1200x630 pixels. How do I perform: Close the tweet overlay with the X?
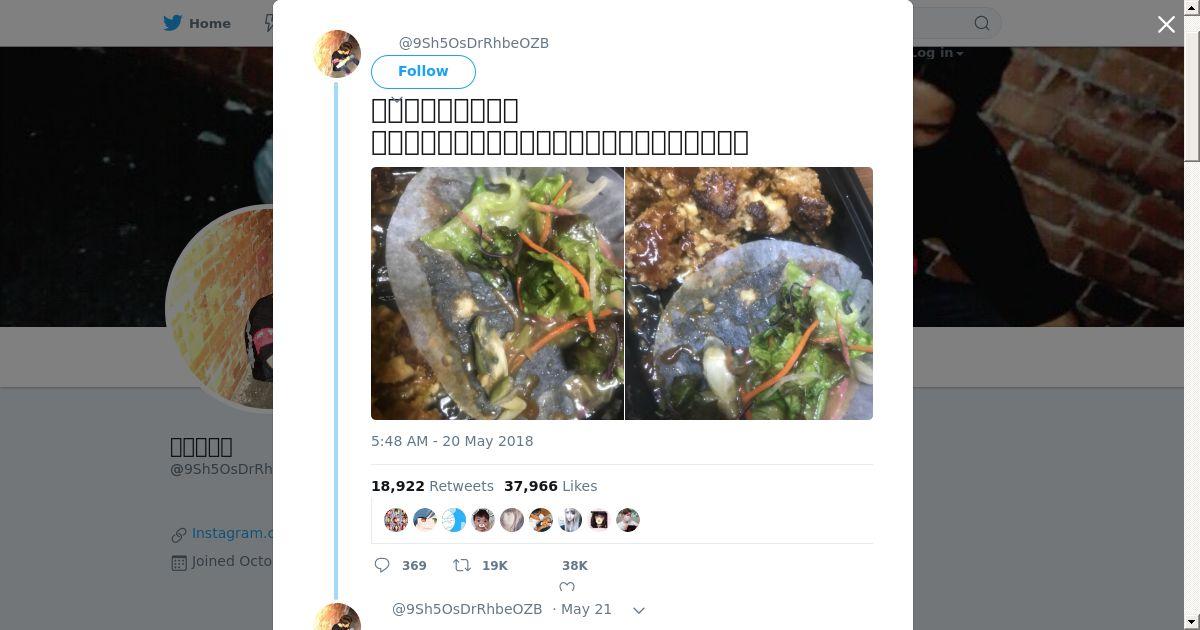click(1166, 25)
